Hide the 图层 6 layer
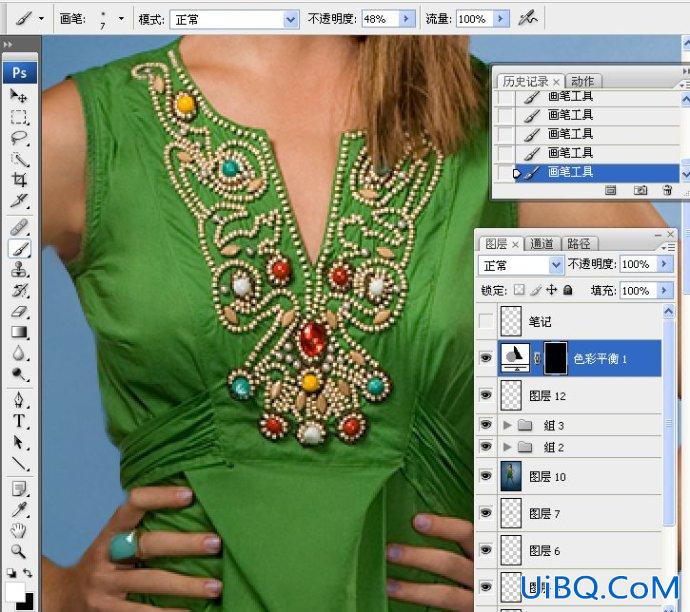 (486, 550)
